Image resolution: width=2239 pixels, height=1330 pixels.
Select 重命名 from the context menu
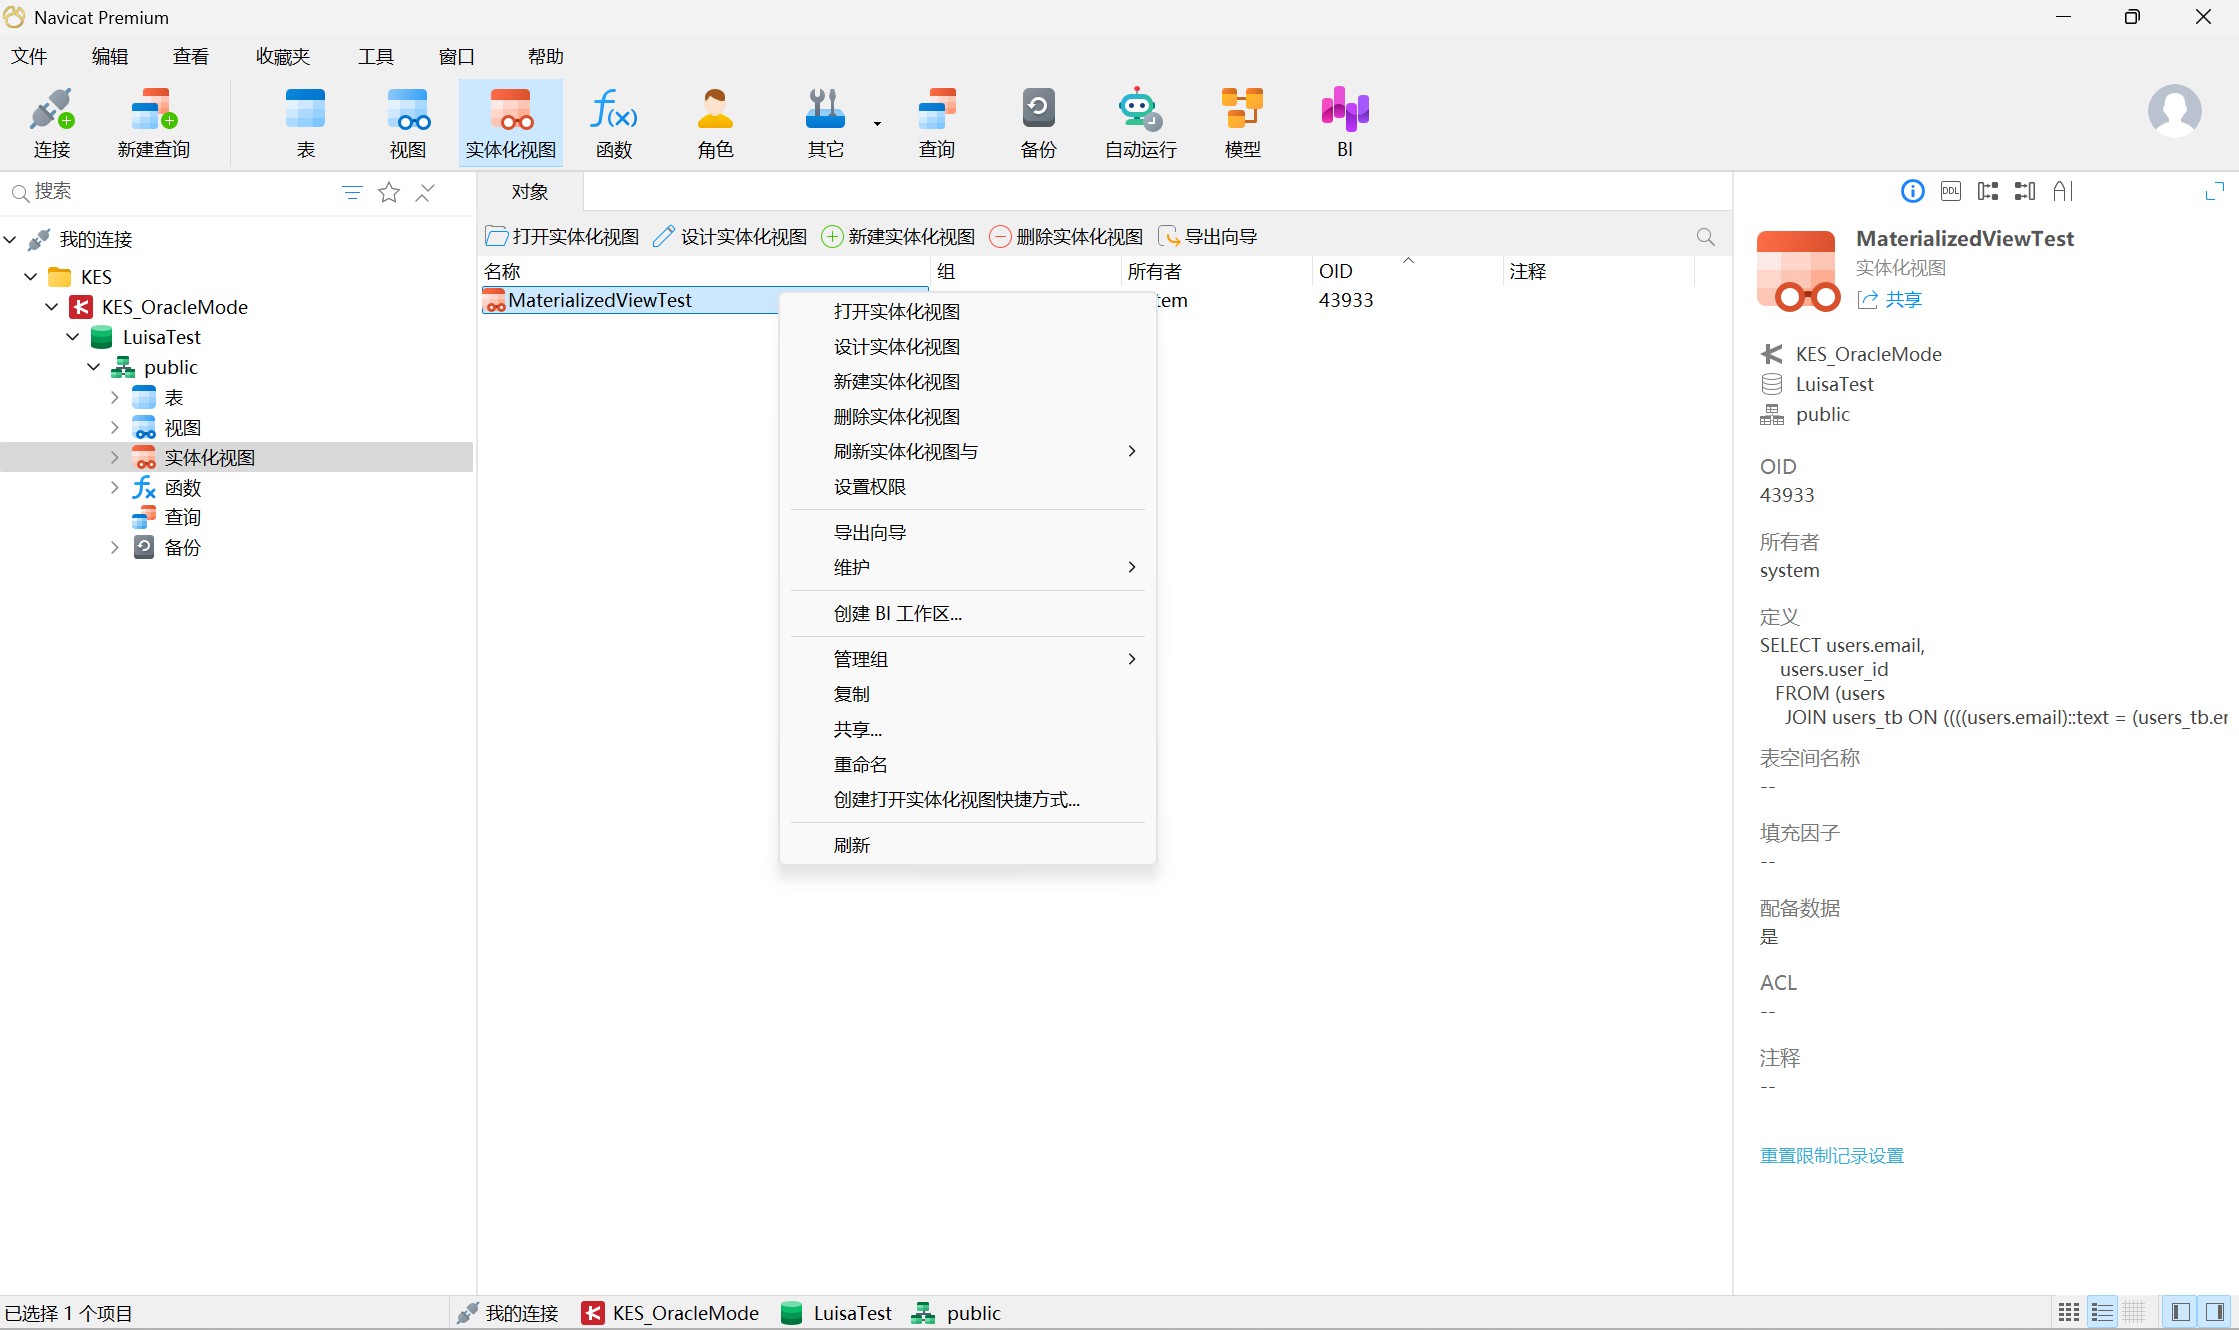tap(860, 765)
